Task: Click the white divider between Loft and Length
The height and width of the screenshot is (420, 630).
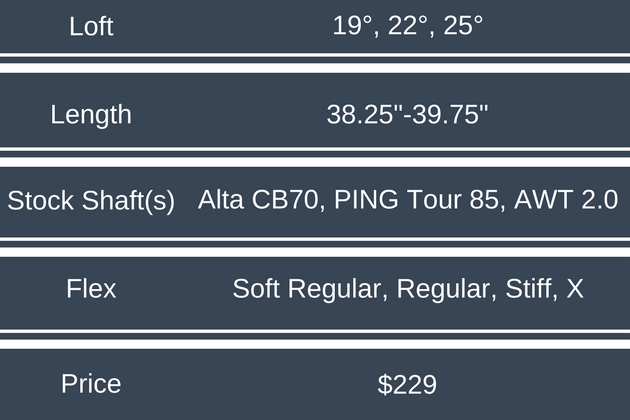Action: tap(315, 65)
